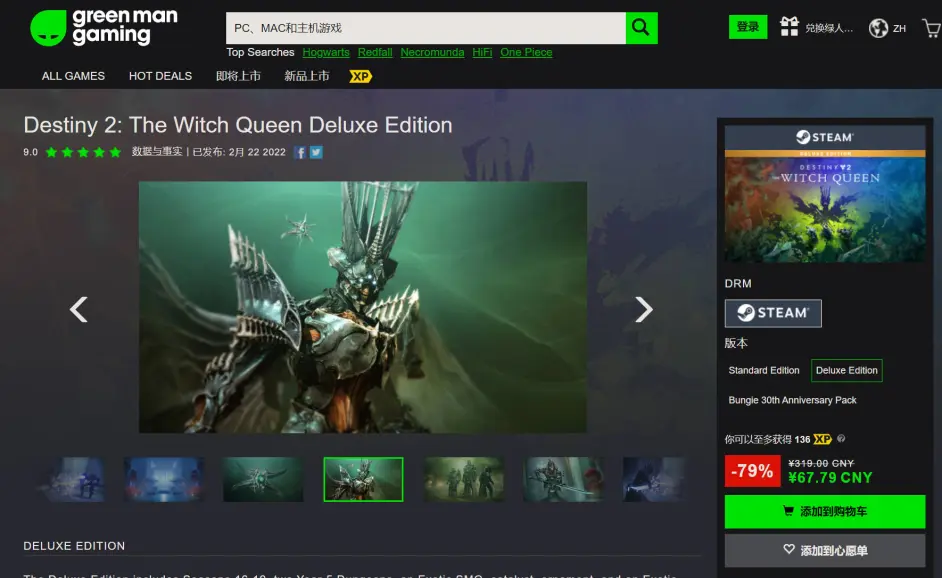The image size is (942, 578).
Task: Open the ALL GAMES menu
Action: (73, 76)
